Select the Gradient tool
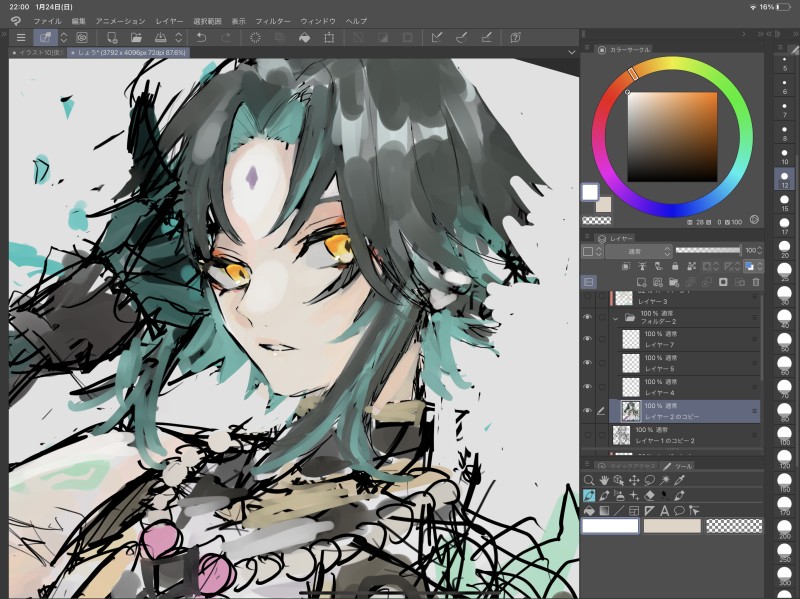 coord(604,510)
